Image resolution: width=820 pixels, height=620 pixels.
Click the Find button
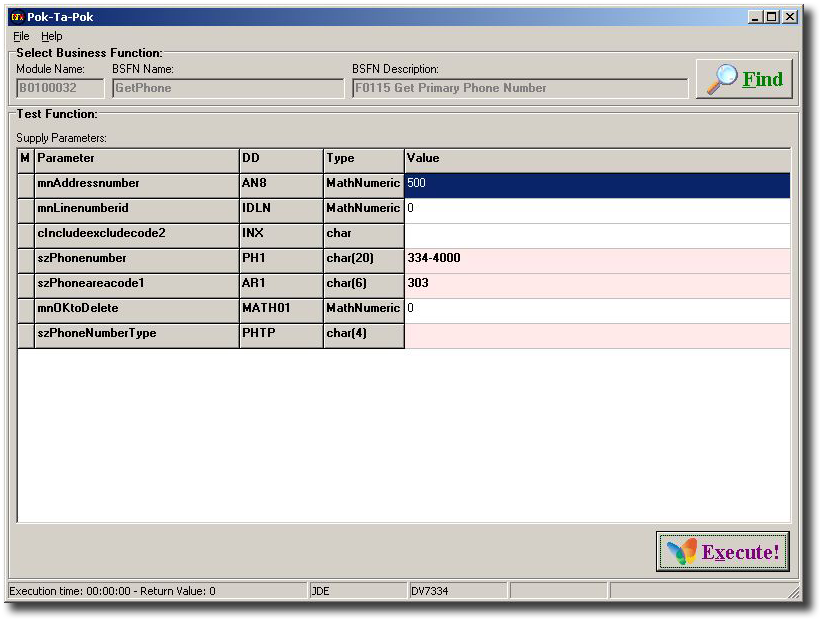[x=744, y=79]
